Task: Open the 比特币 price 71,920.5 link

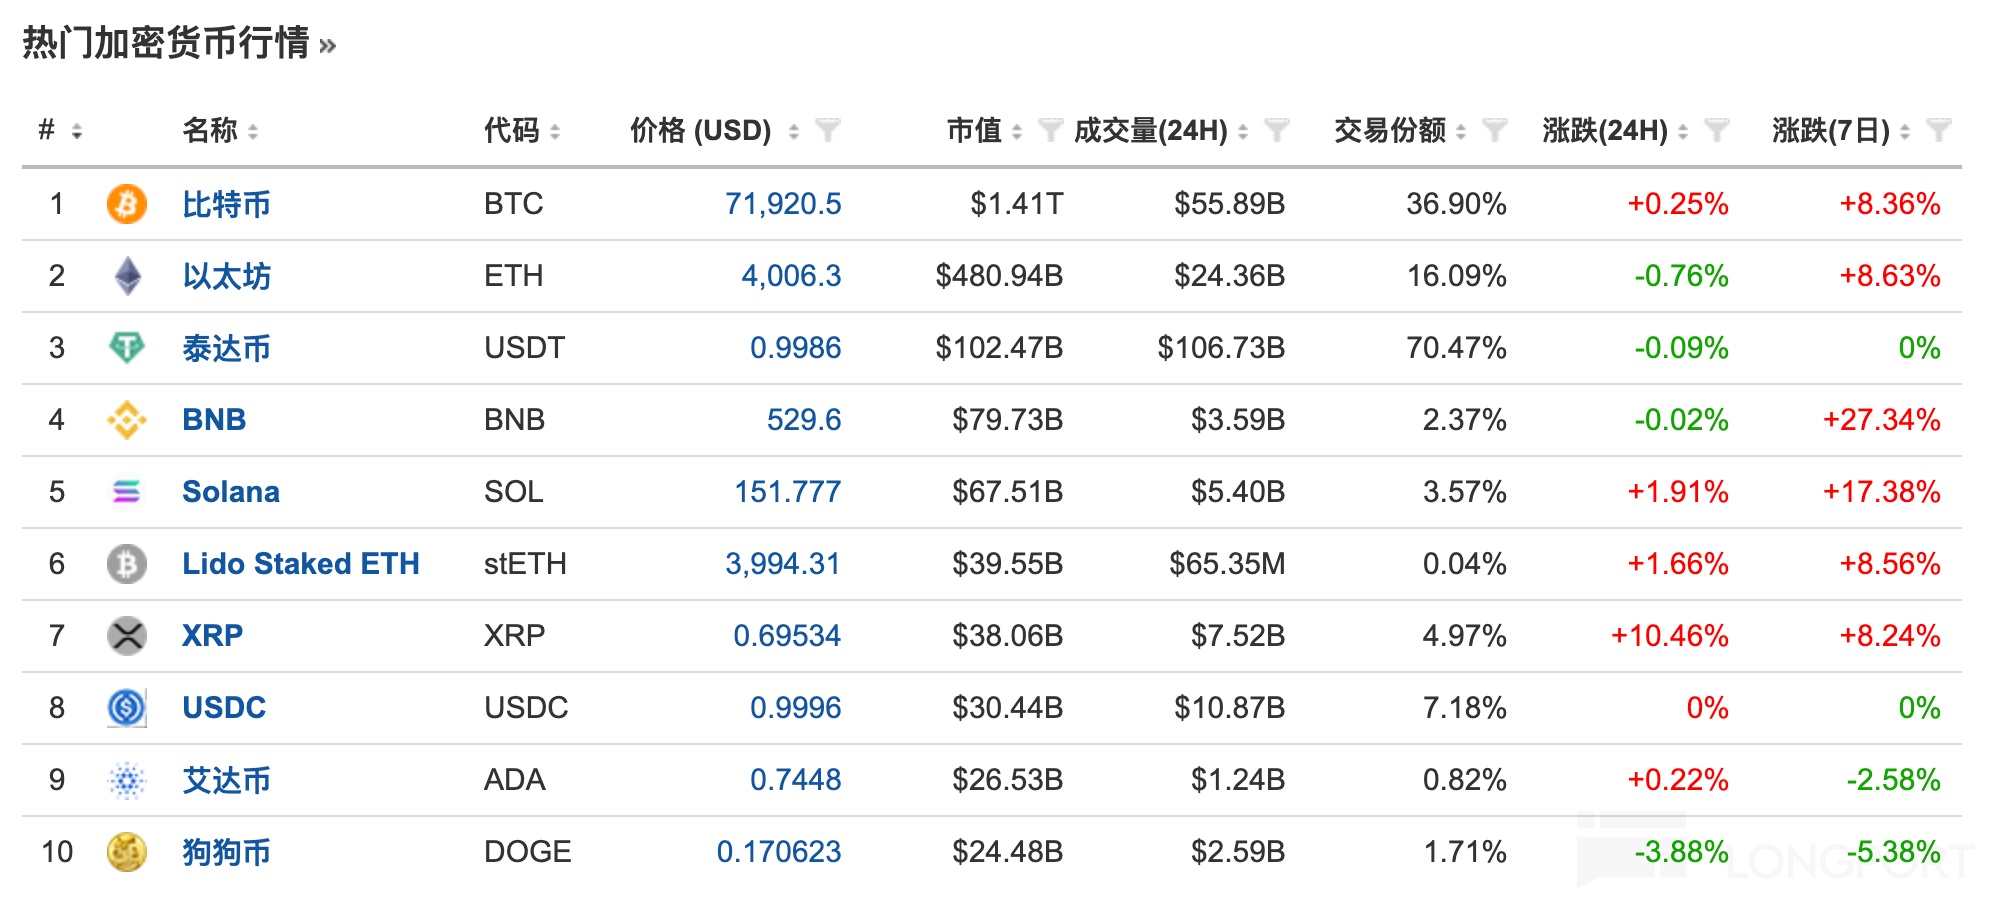Action: 783,204
